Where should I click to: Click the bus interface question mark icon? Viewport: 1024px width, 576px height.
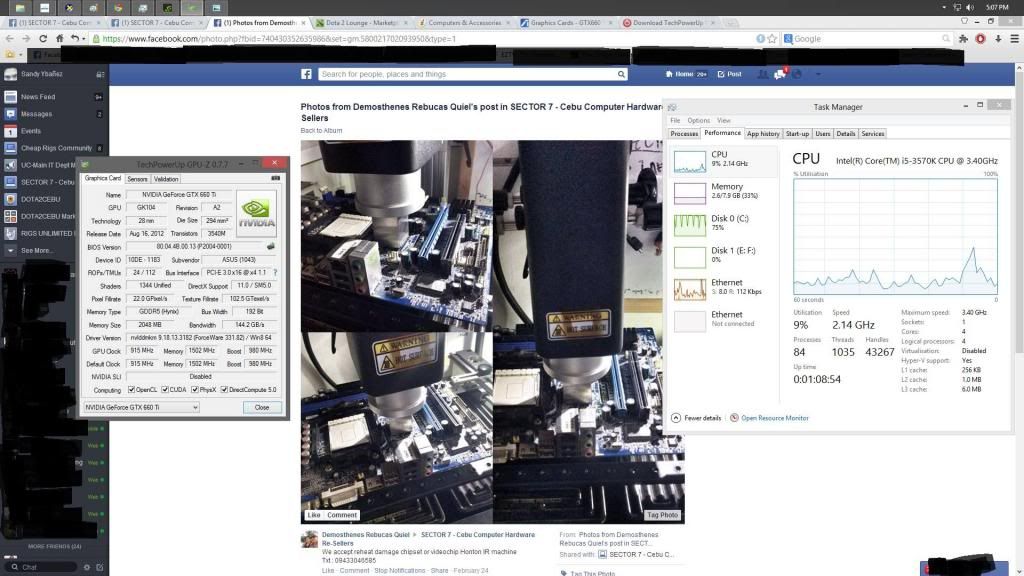click(275, 272)
